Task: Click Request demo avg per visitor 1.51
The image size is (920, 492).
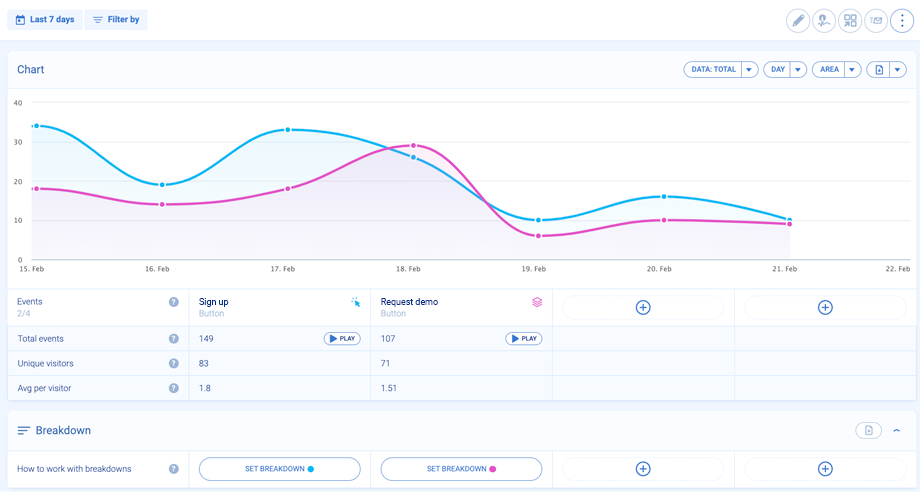Action: (x=388, y=388)
